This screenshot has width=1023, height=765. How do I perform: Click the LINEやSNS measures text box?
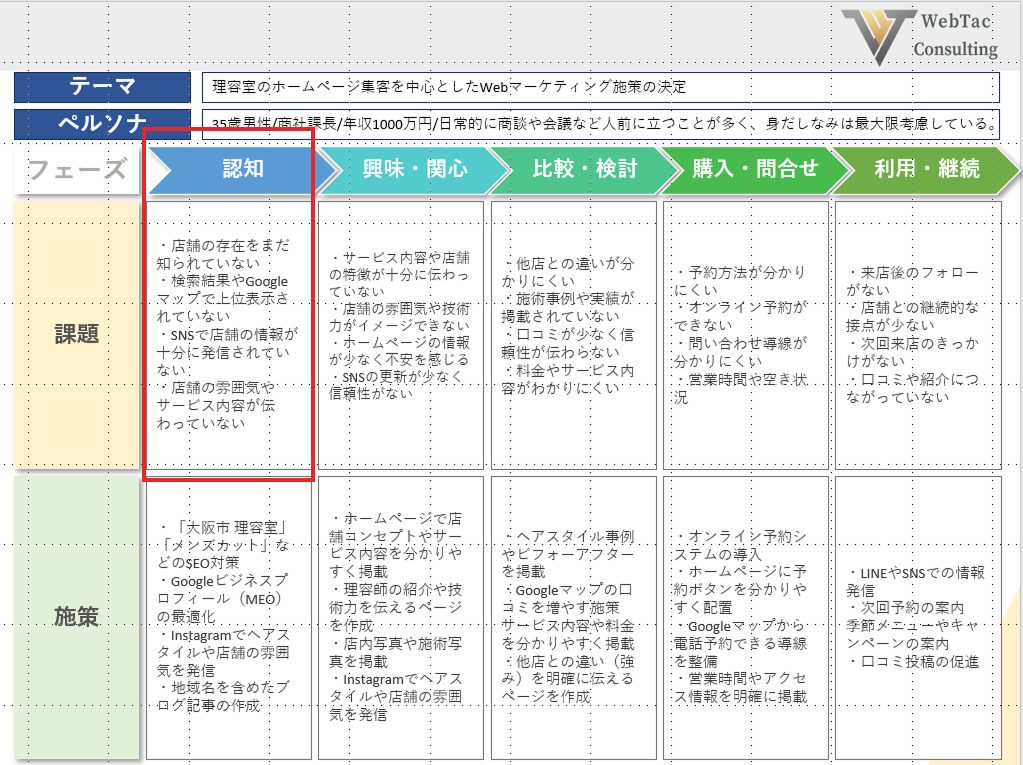click(x=917, y=617)
